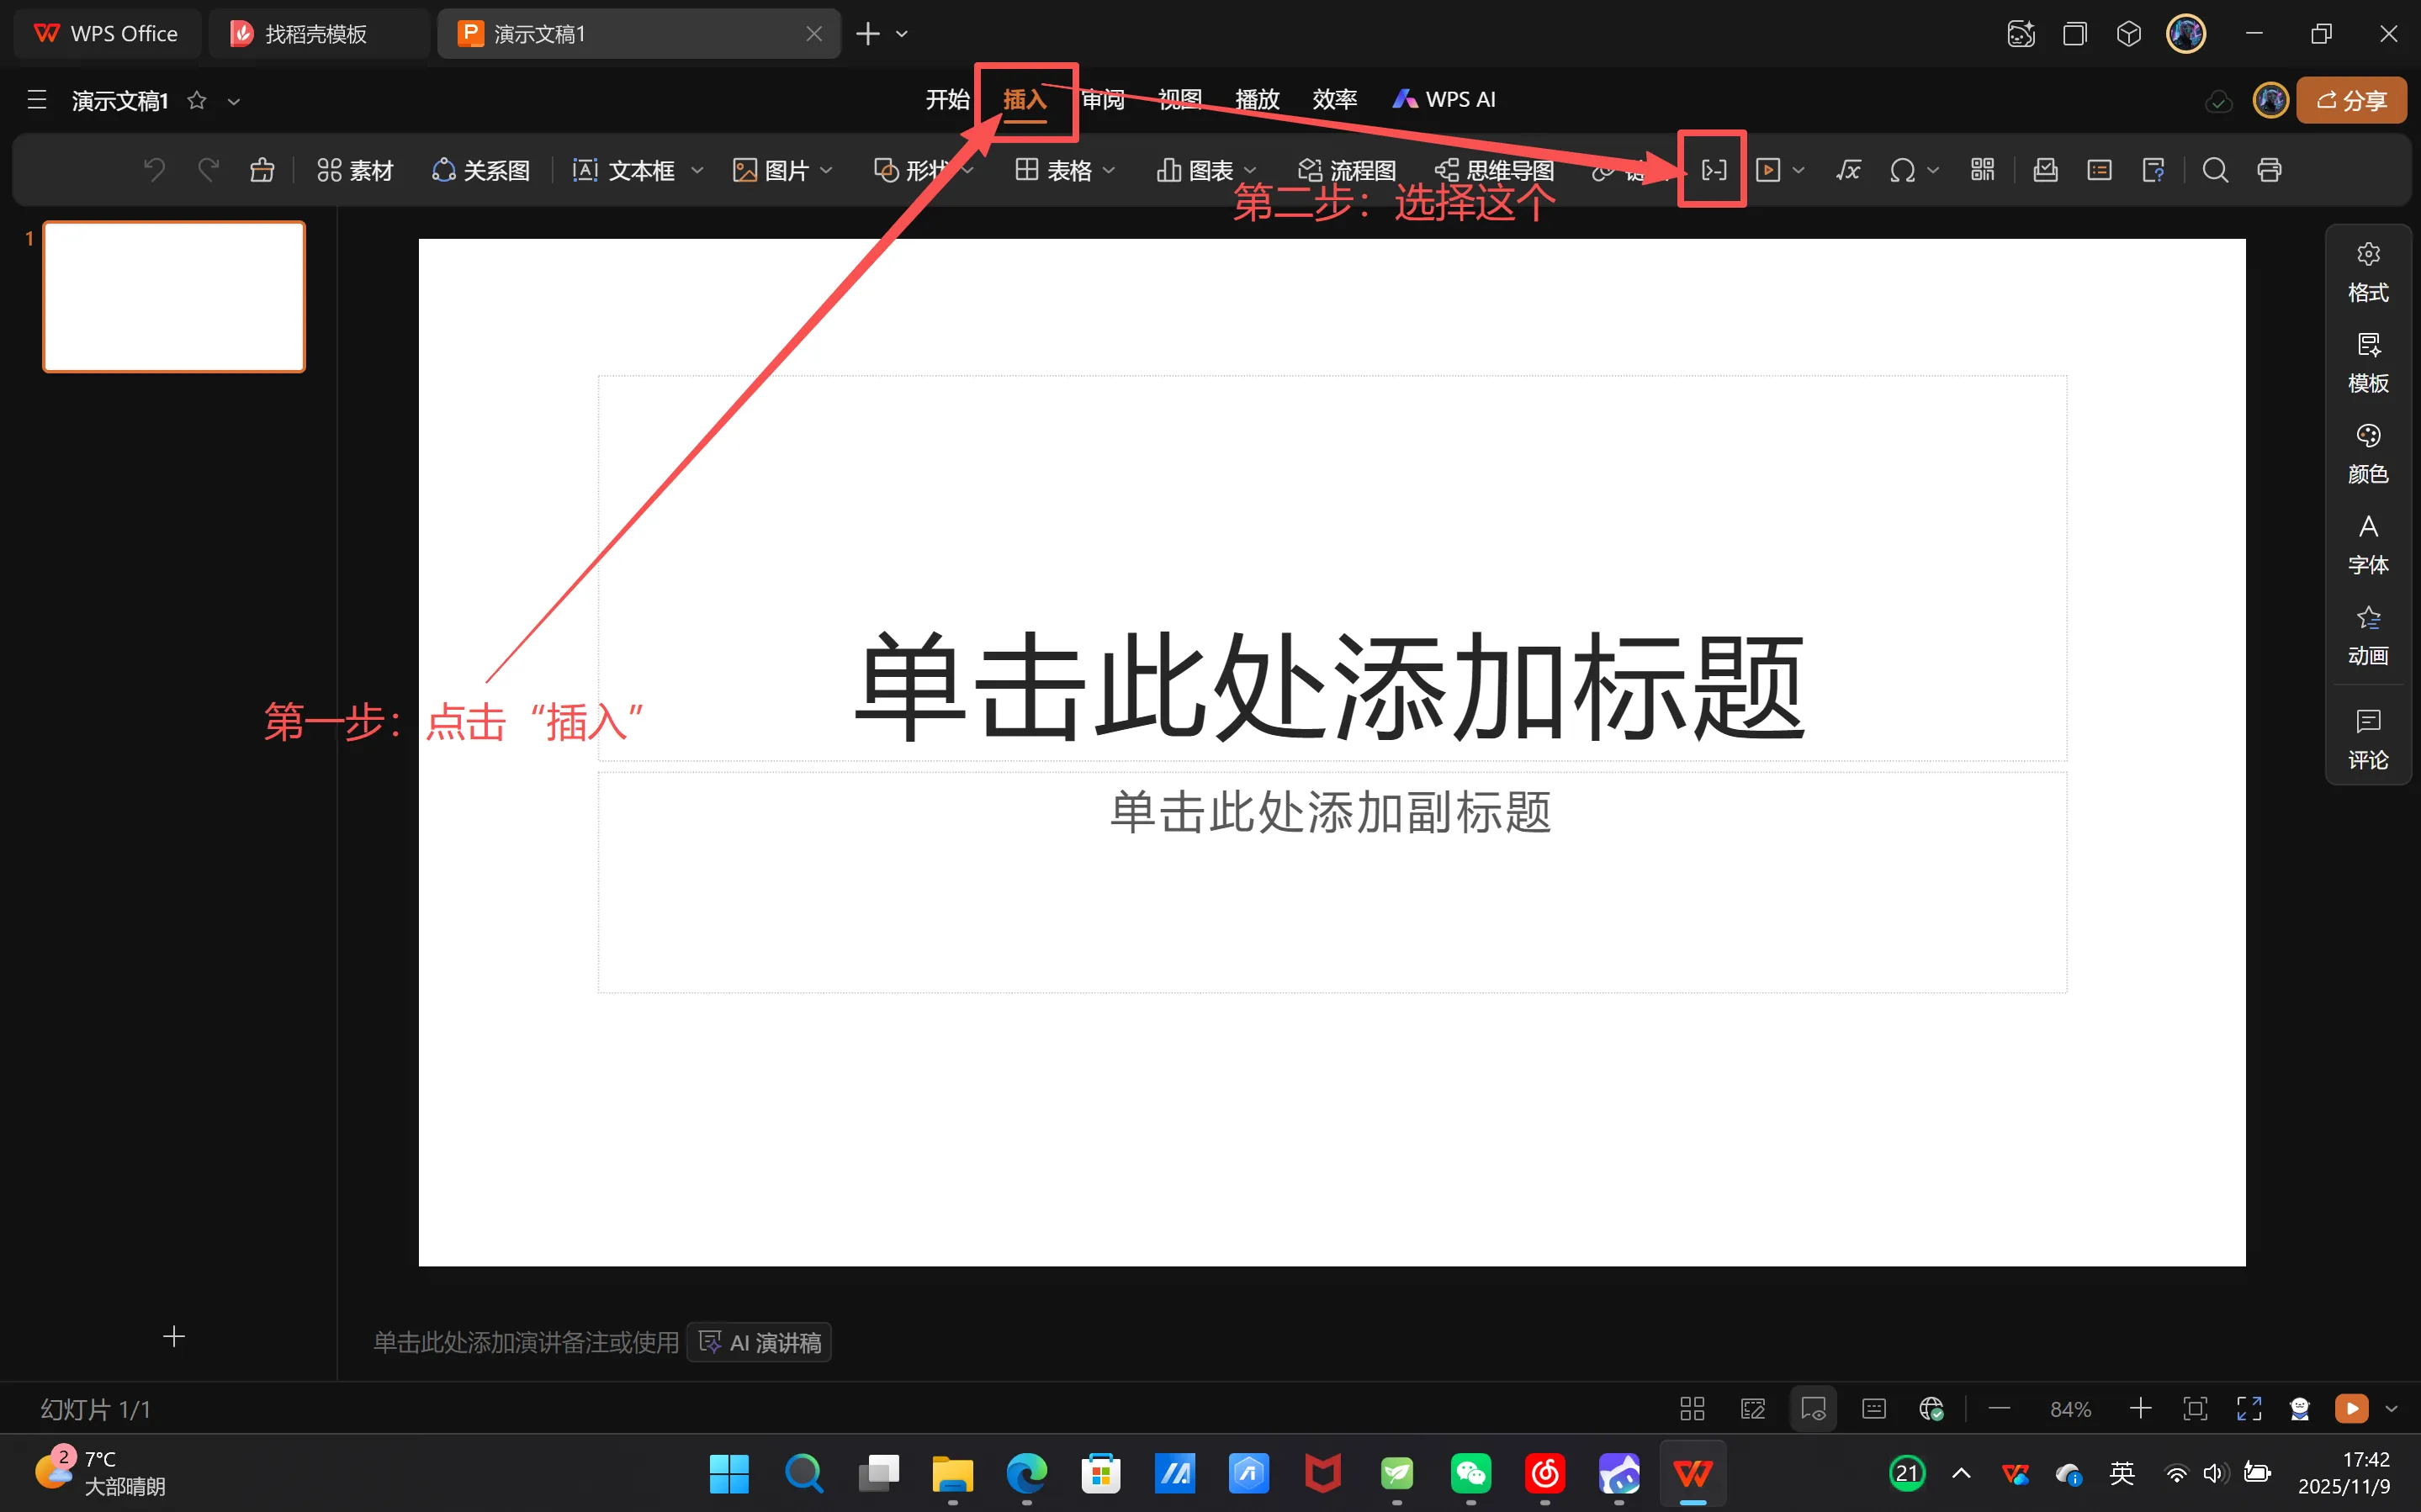This screenshot has height=1512, width=2421.
Task: Select slide 1 thumbnail
Action: click(x=174, y=297)
